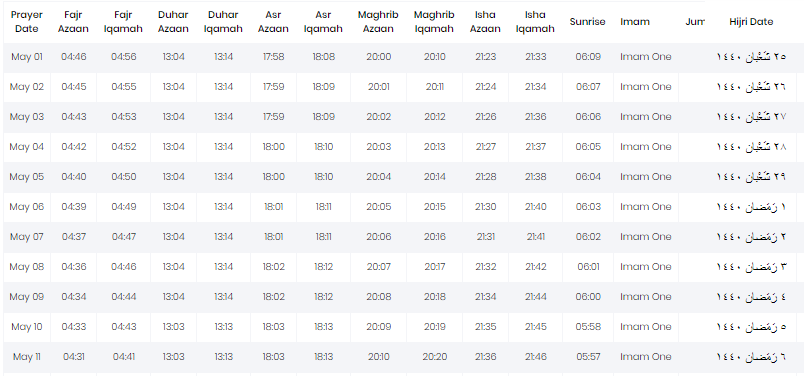Click the May 01 date cell
This screenshot has height=376, width=804.
pos(27,57)
